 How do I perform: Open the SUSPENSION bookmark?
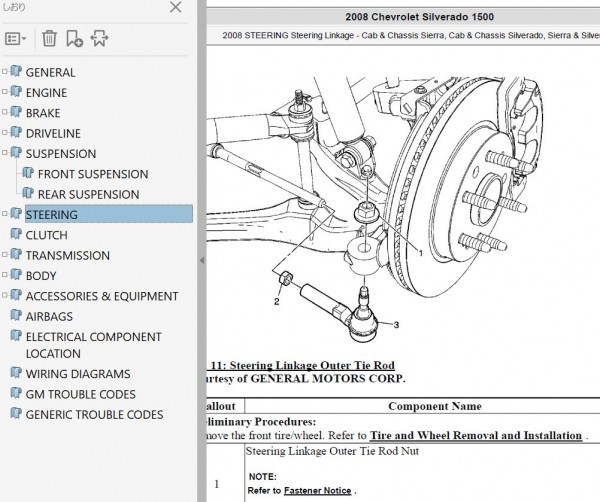pos(61,153)
